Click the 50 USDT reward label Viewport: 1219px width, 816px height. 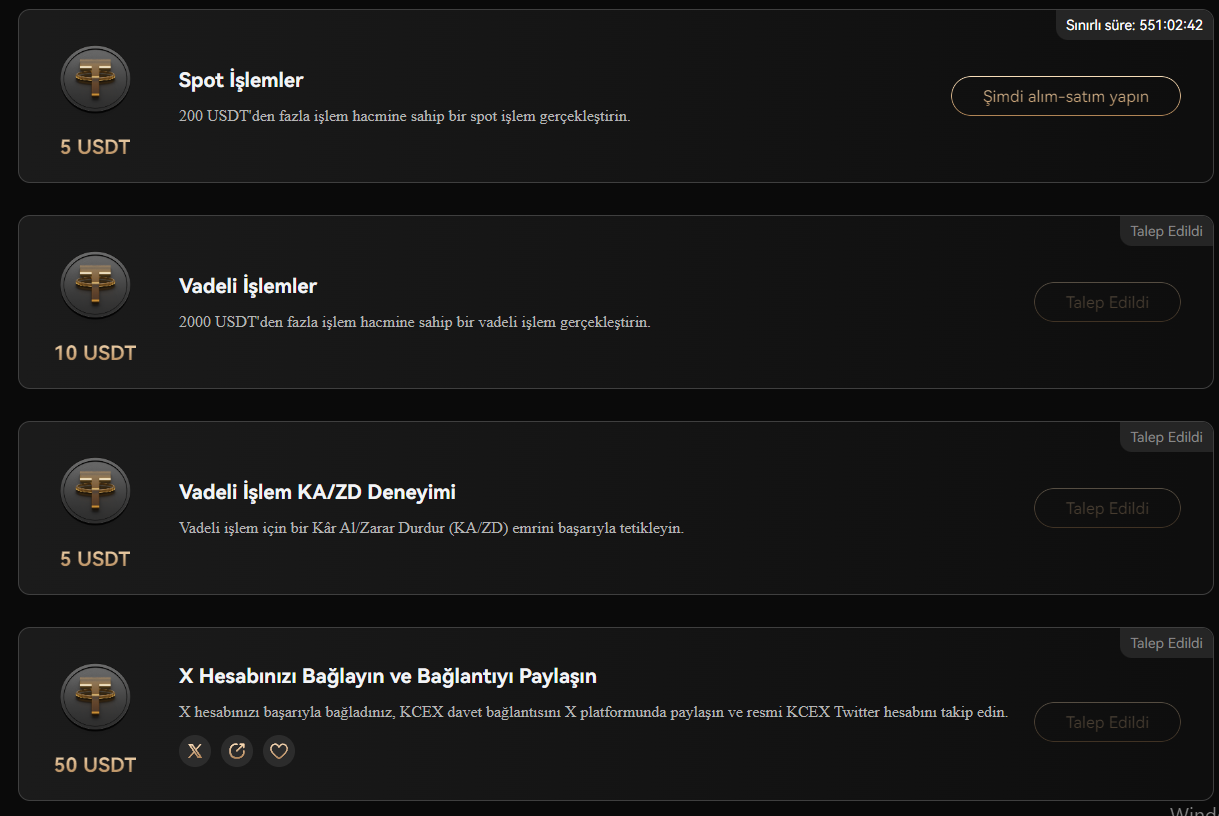95,765
